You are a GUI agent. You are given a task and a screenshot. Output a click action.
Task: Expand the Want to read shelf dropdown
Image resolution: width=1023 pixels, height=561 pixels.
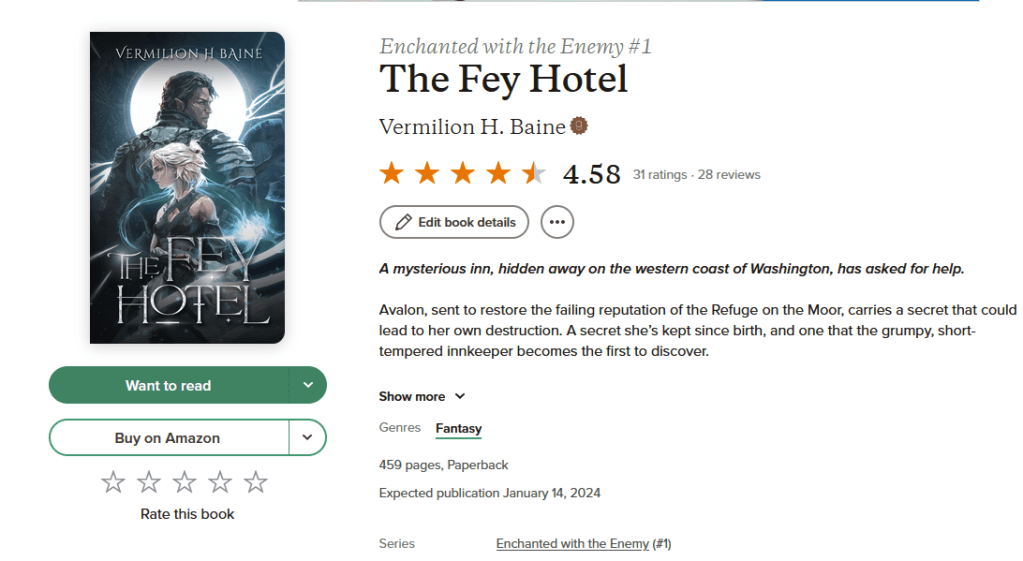click(308, 385)
